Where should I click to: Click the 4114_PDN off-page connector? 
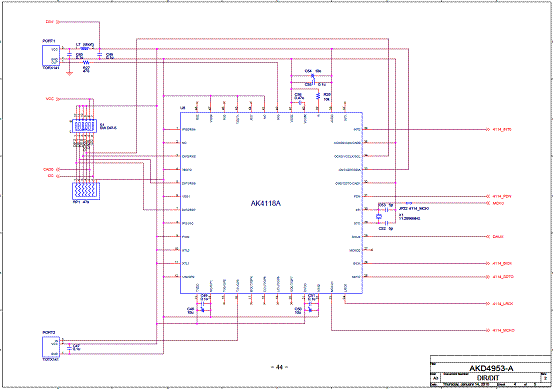tap(499, 196)
